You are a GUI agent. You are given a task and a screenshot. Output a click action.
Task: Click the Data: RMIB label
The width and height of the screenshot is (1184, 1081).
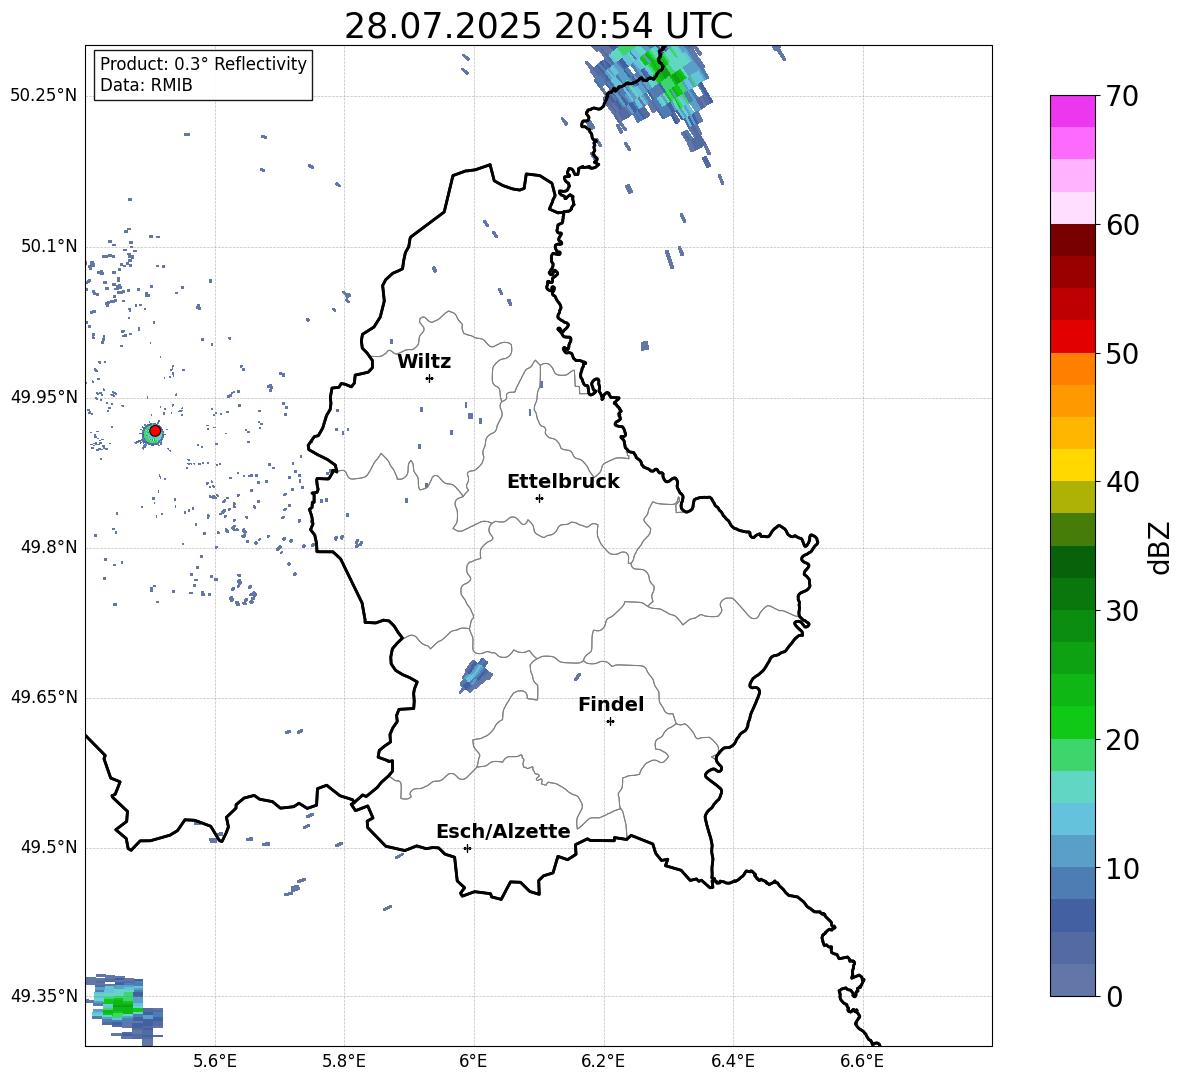click(x=146, y=85)
